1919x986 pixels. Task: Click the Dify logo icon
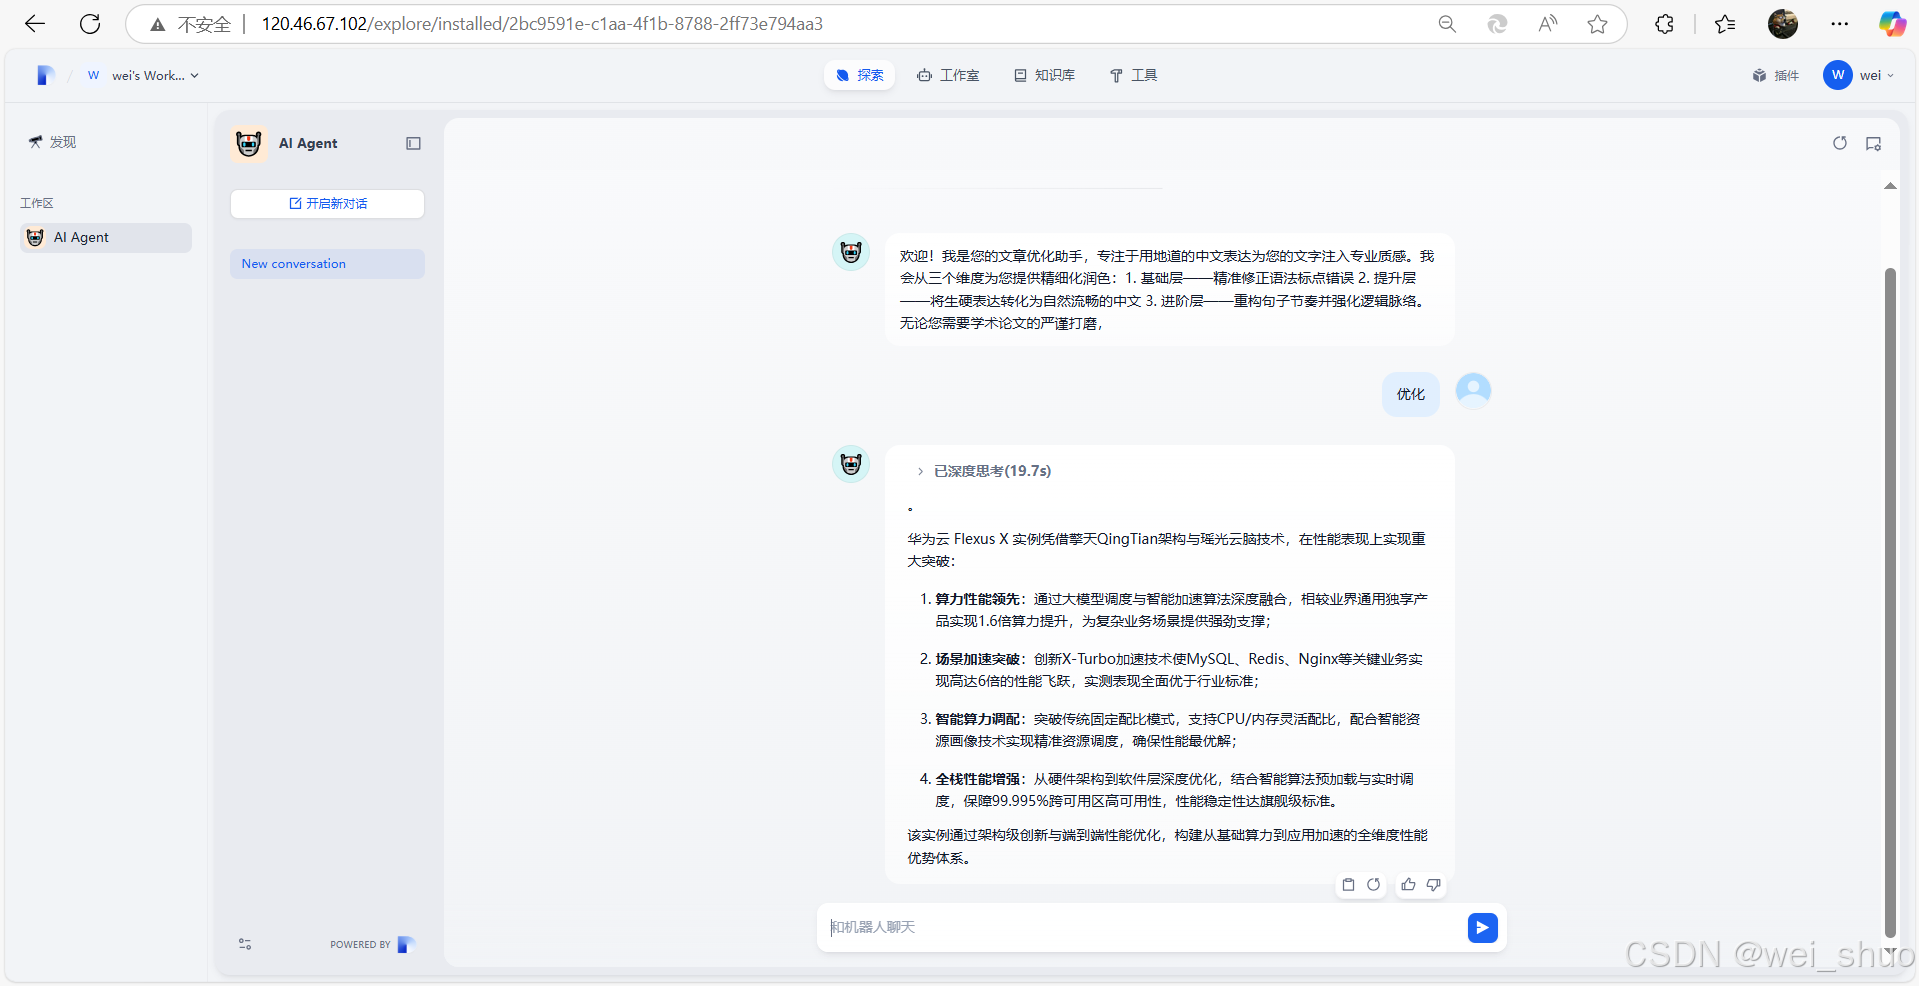pos(44,75)
